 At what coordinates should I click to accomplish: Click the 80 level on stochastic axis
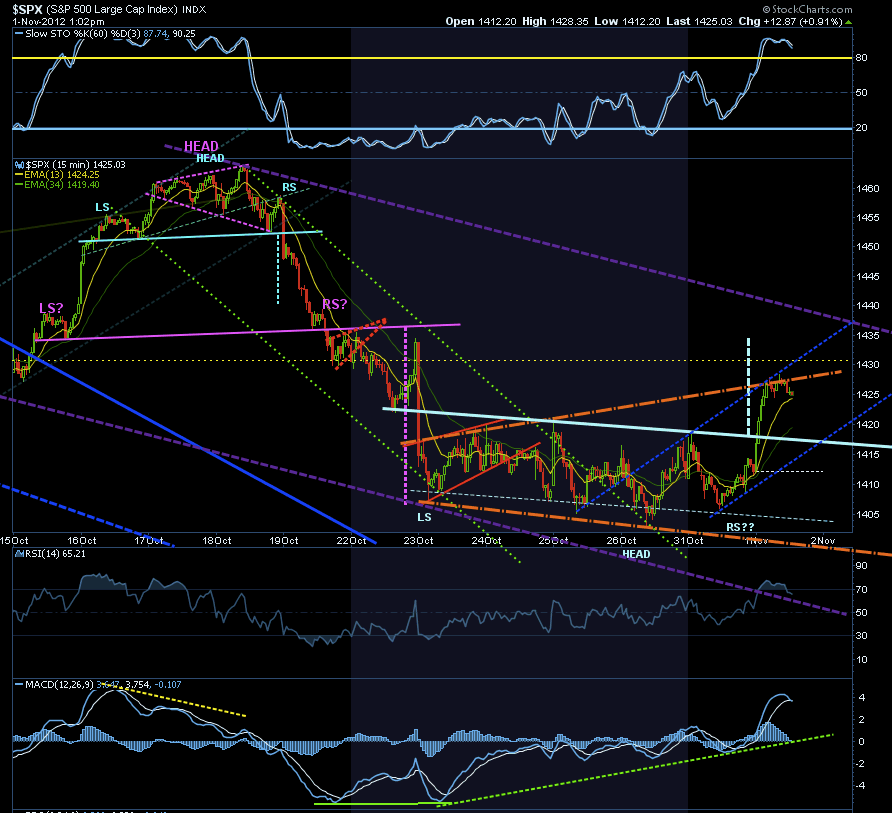[861, 57]
